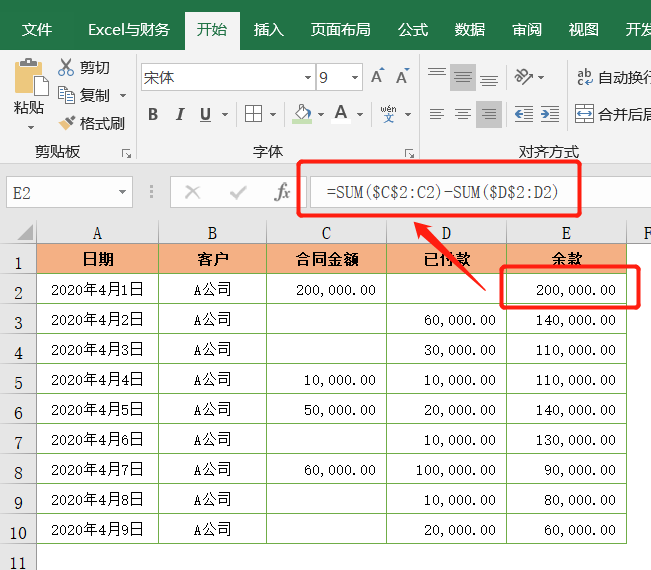Click the merge and center icon

(x=584, y=114)
